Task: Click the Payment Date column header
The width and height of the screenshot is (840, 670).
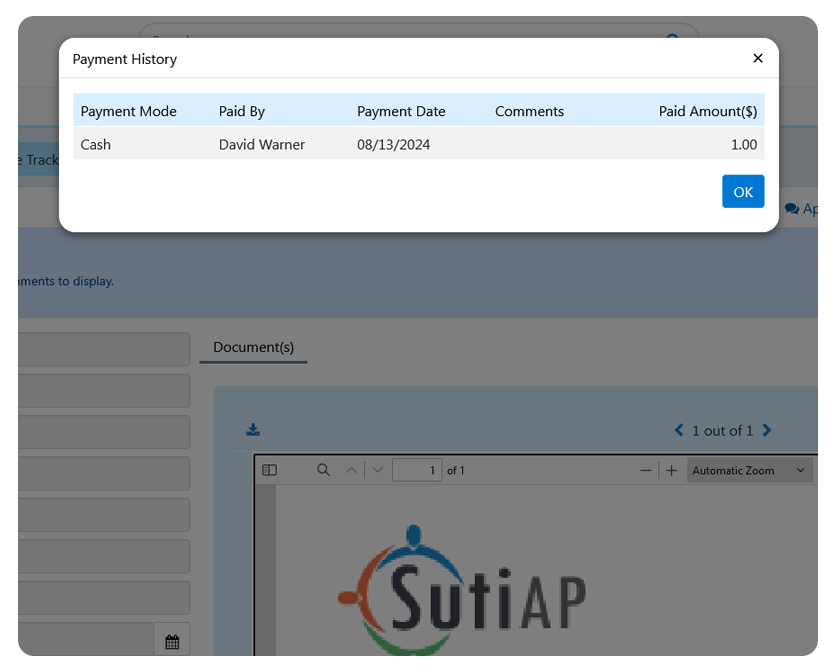Action: [x=401, y=111]
